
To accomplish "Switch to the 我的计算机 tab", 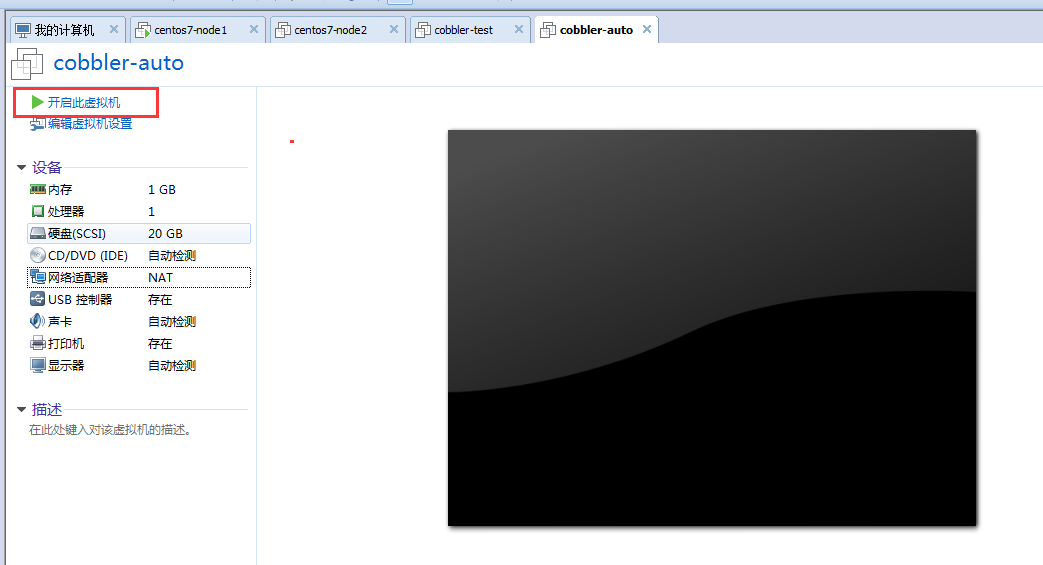I will click(67, 30).
